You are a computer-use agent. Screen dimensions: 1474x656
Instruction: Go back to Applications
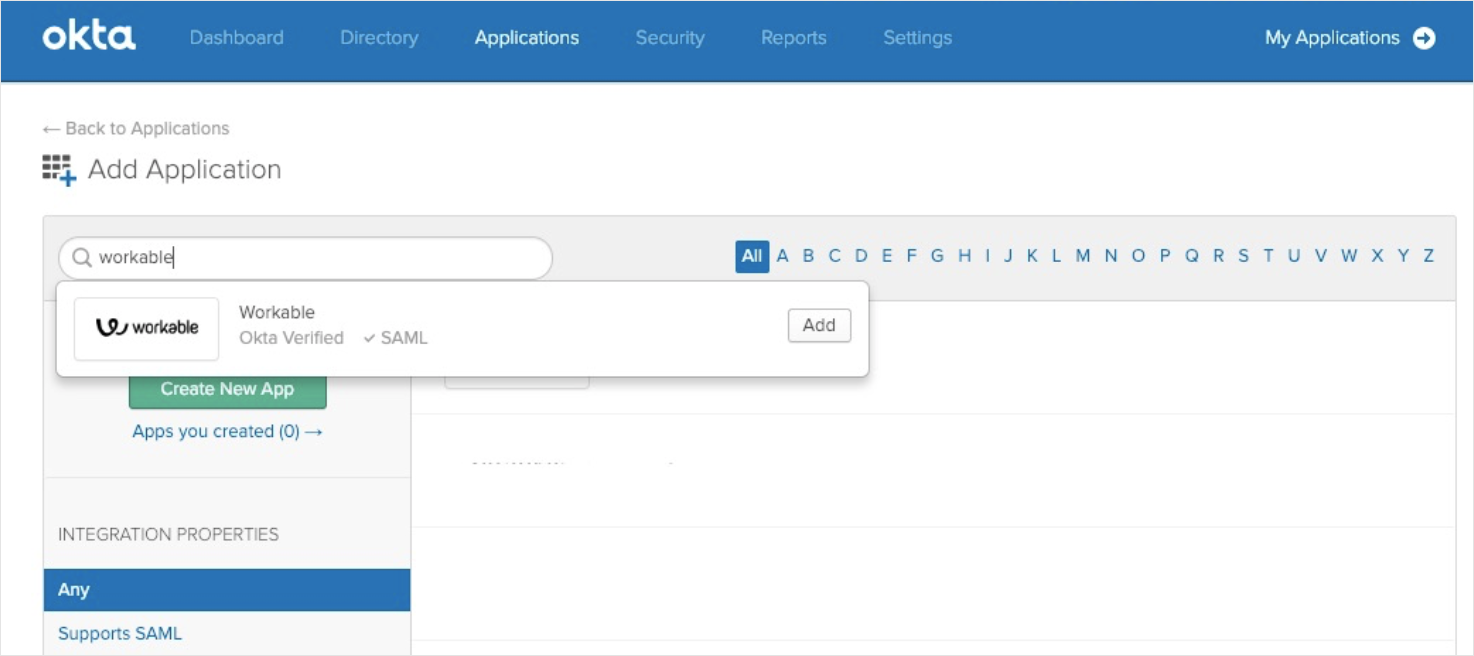(136, 128)
